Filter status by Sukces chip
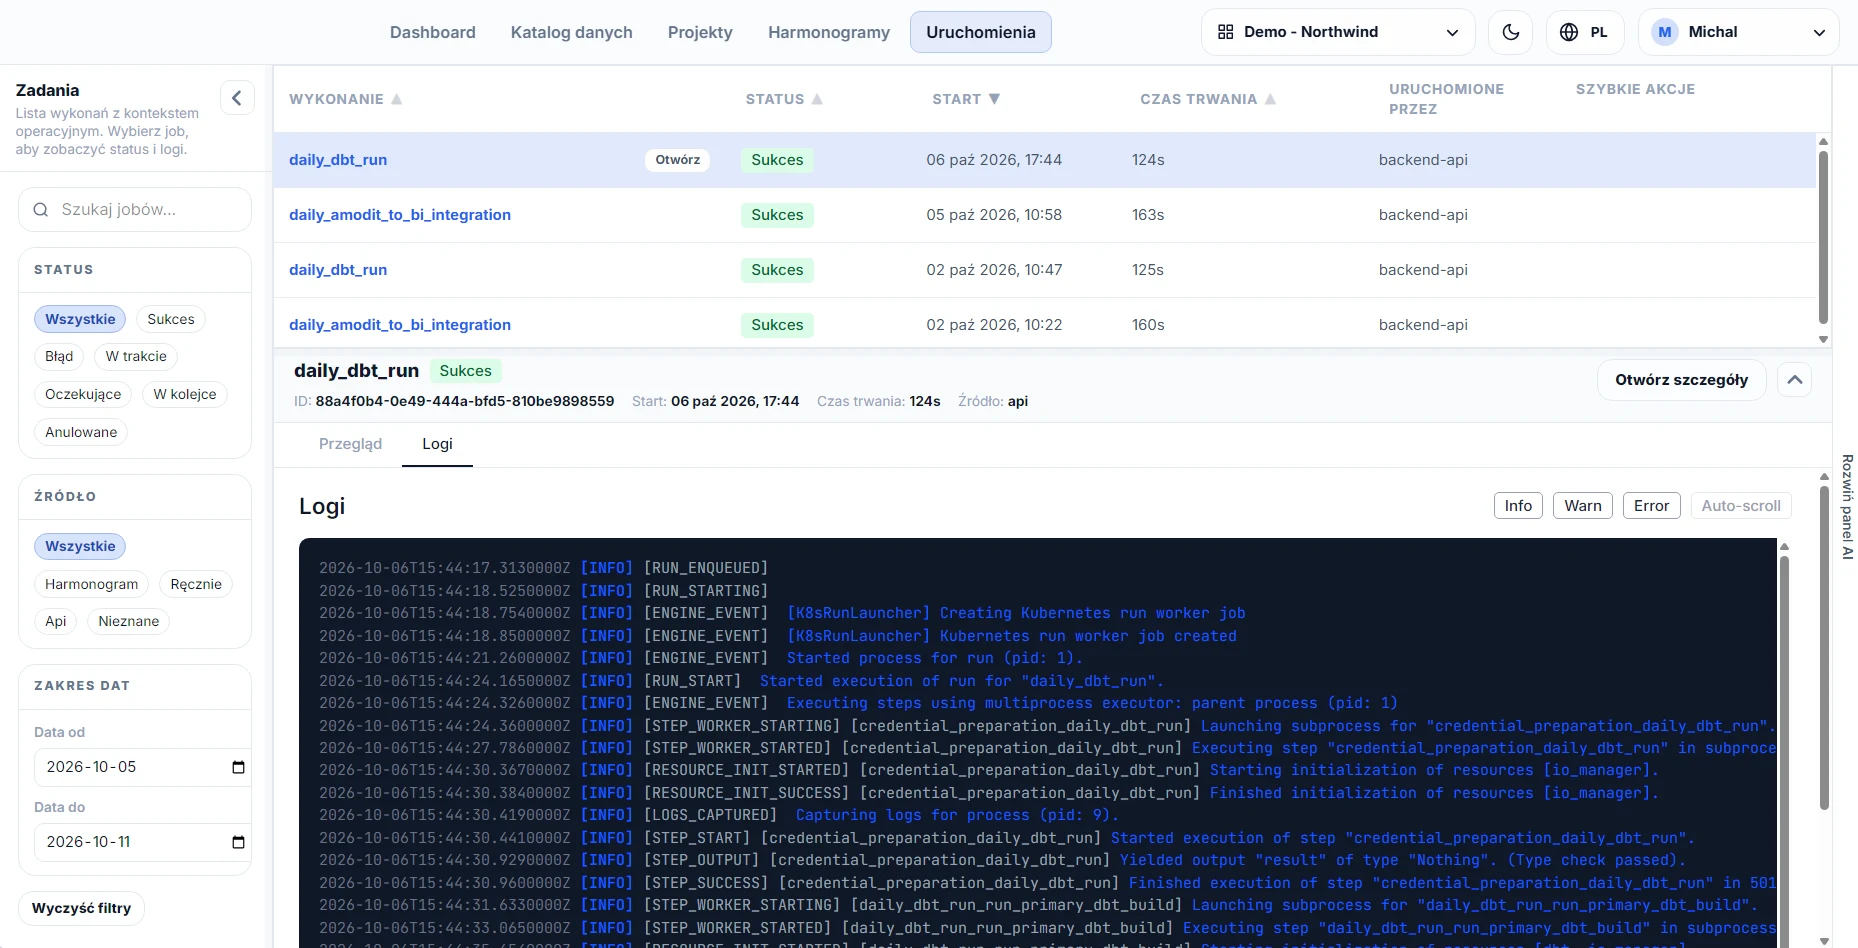Screen dimensions: 1858x948 tap(171, 319)
